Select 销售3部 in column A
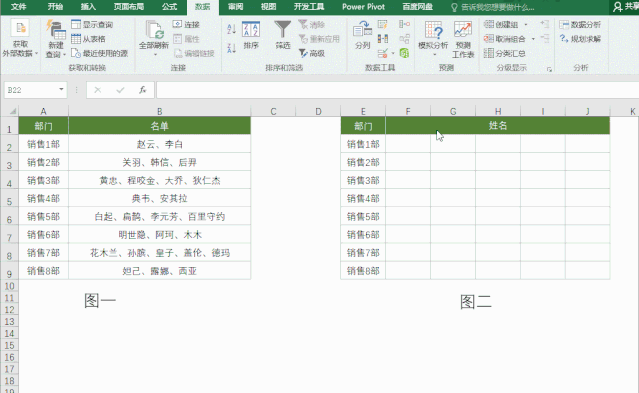The height and width of the screenshot is (393, 639). (x=43, y=180)
